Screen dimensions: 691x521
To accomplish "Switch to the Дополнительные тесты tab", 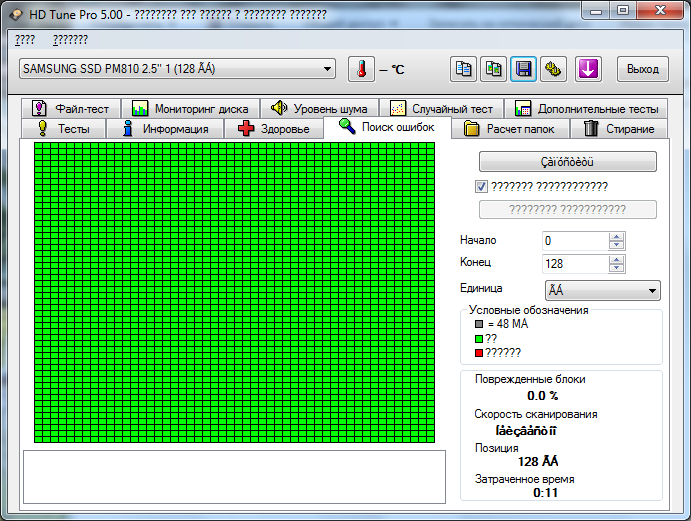I will (x=586, y=108).
